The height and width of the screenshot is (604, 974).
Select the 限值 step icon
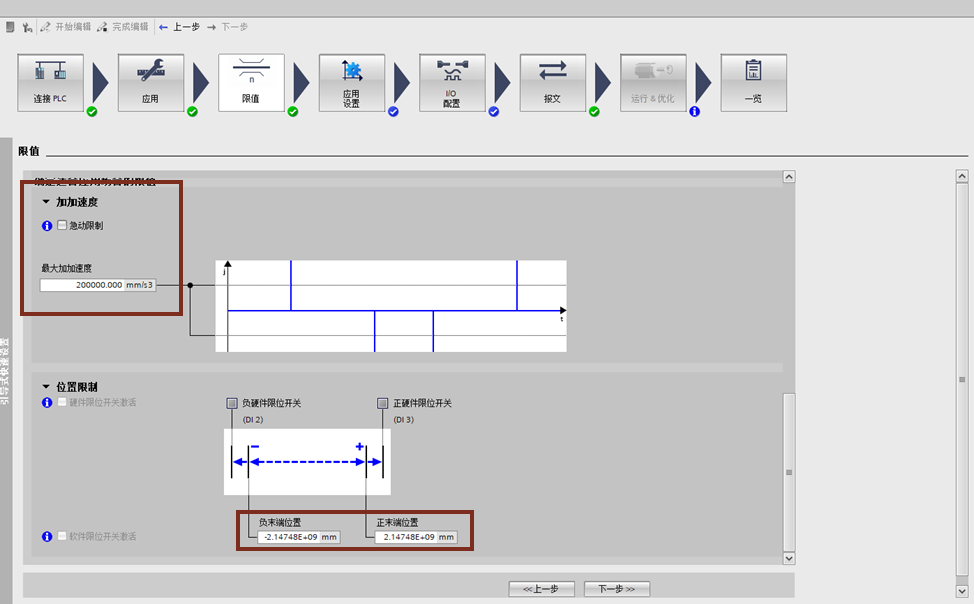251,82
